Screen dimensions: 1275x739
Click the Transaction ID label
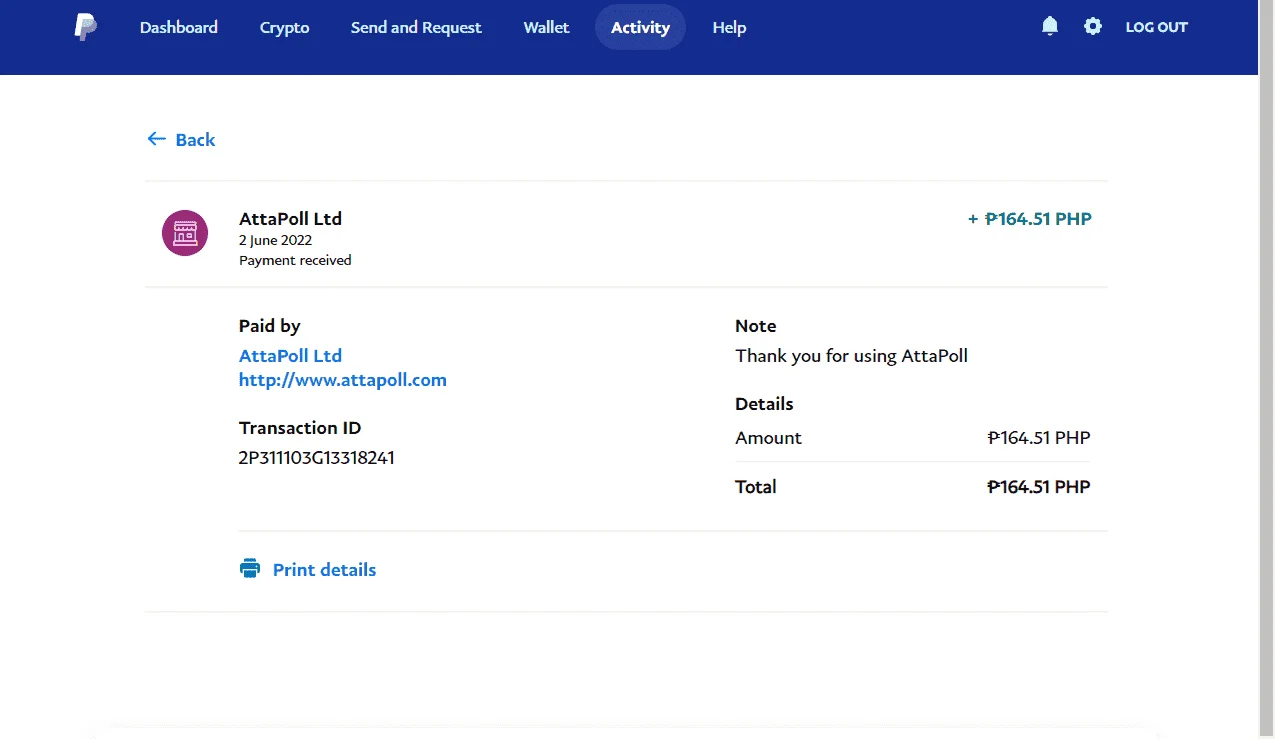(x=300, y=428)
